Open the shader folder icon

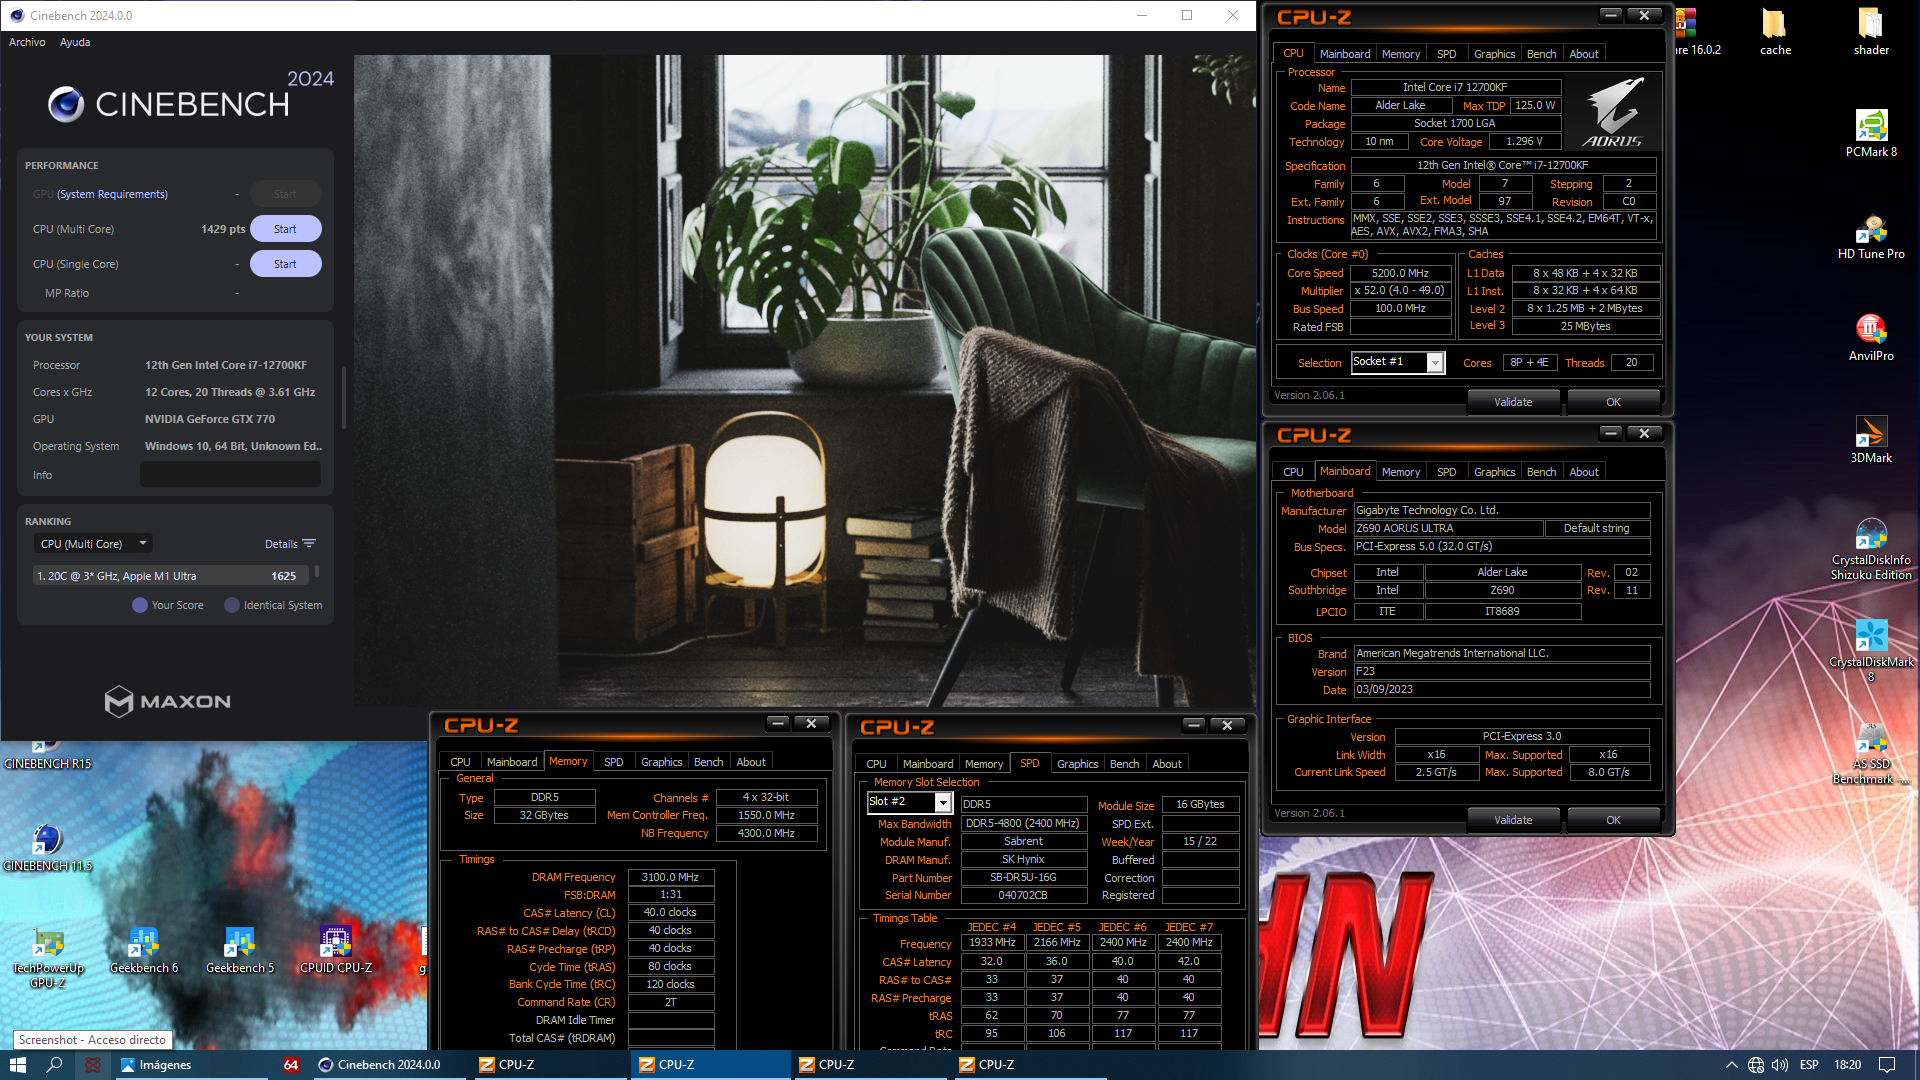(1871, 32)
